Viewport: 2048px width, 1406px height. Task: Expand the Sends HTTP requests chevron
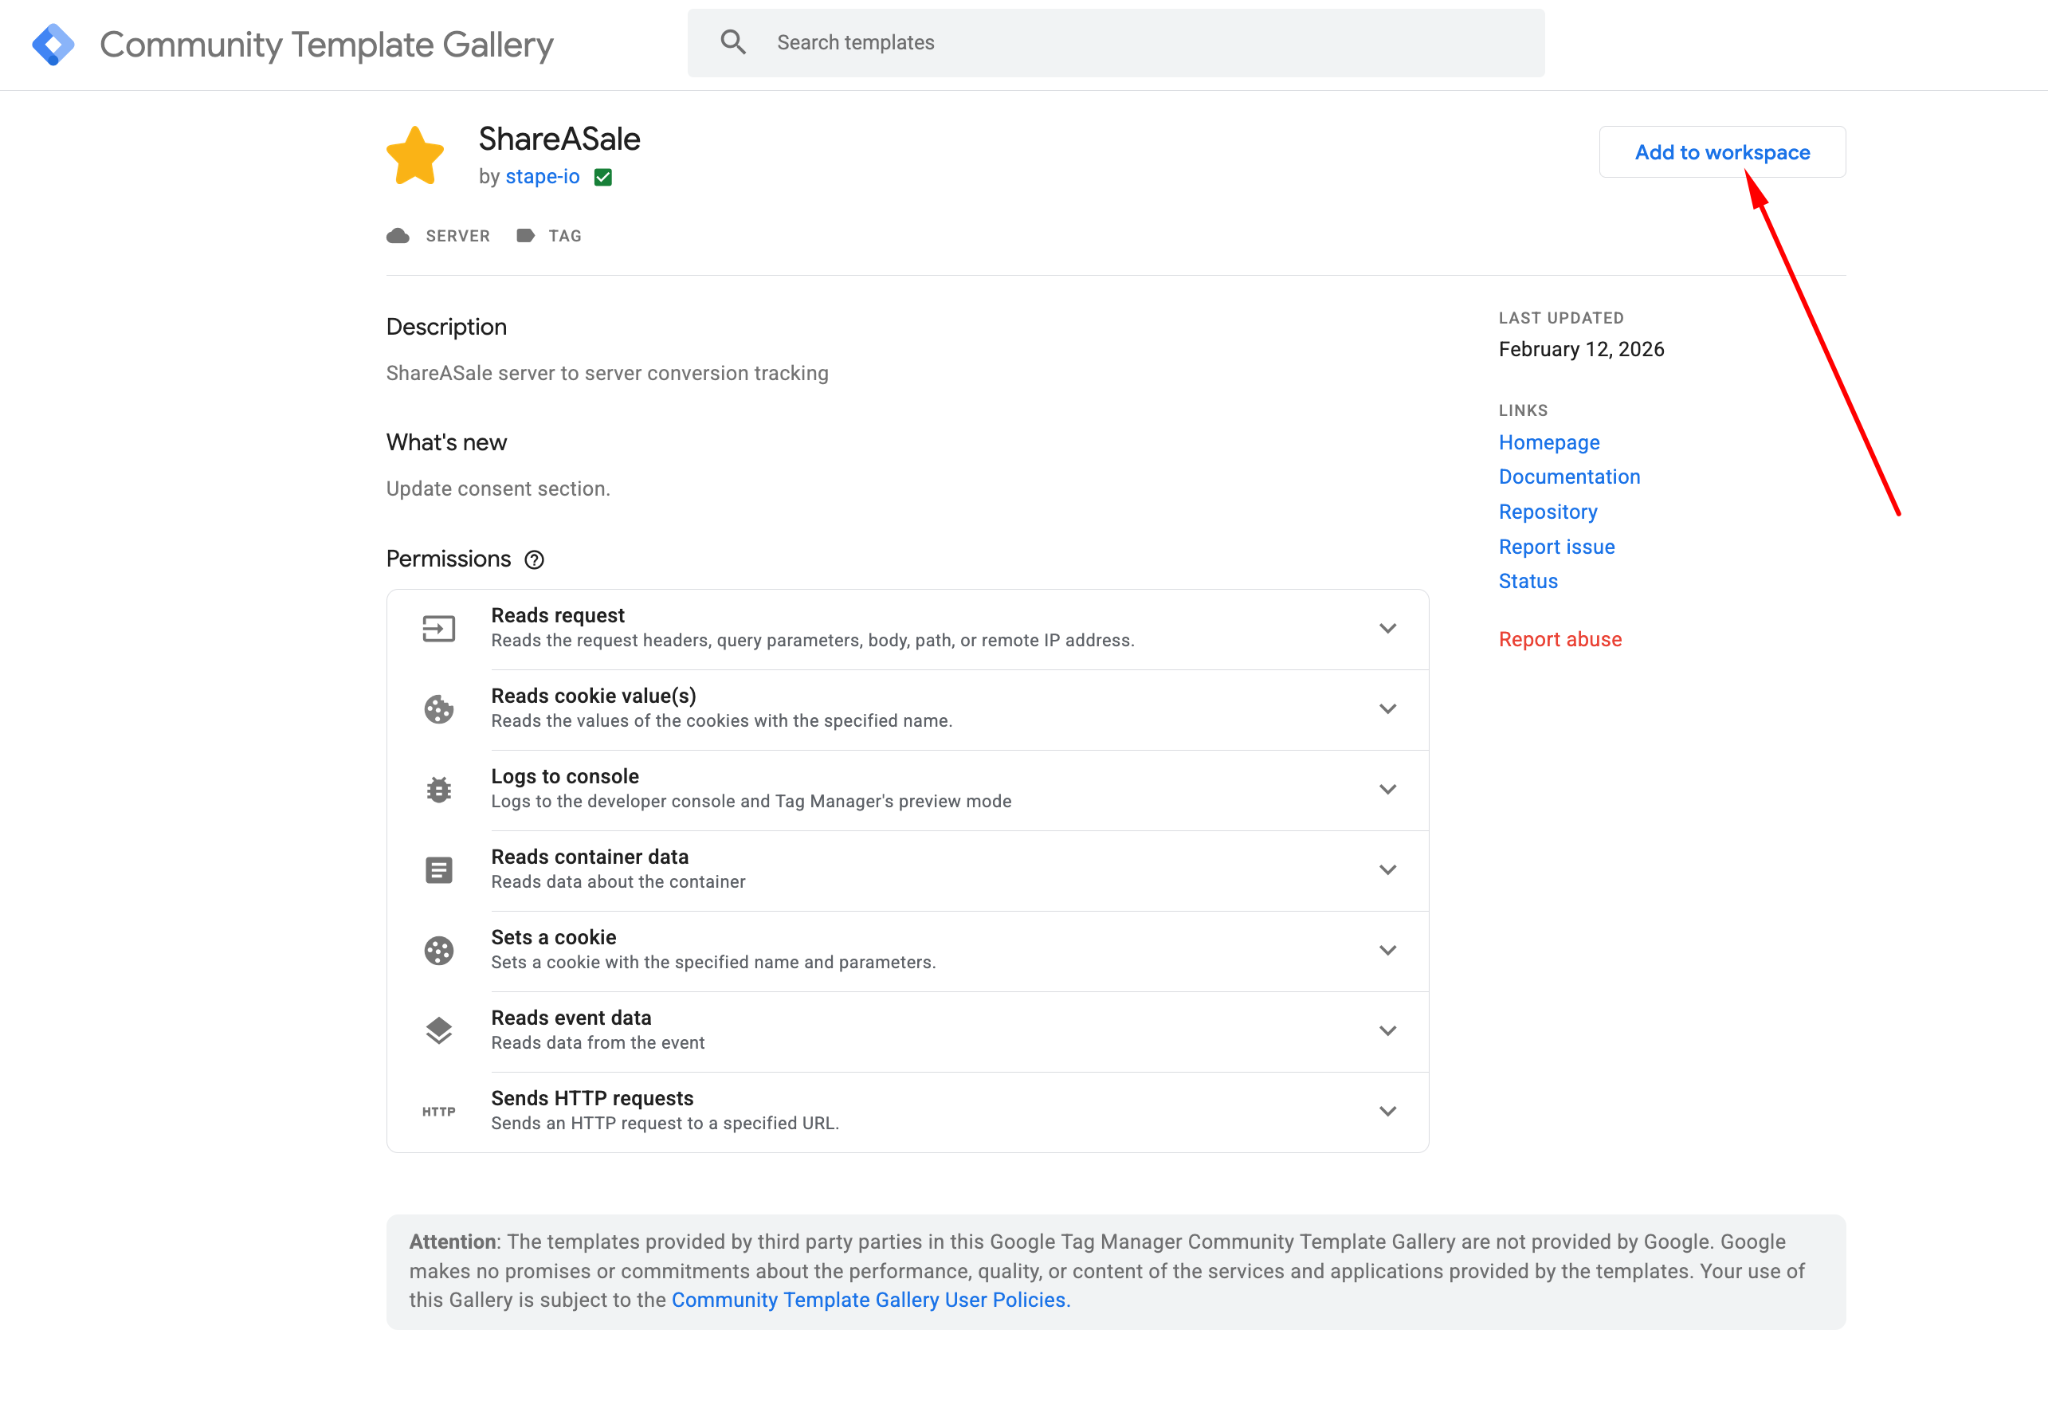[1388, 1112]
